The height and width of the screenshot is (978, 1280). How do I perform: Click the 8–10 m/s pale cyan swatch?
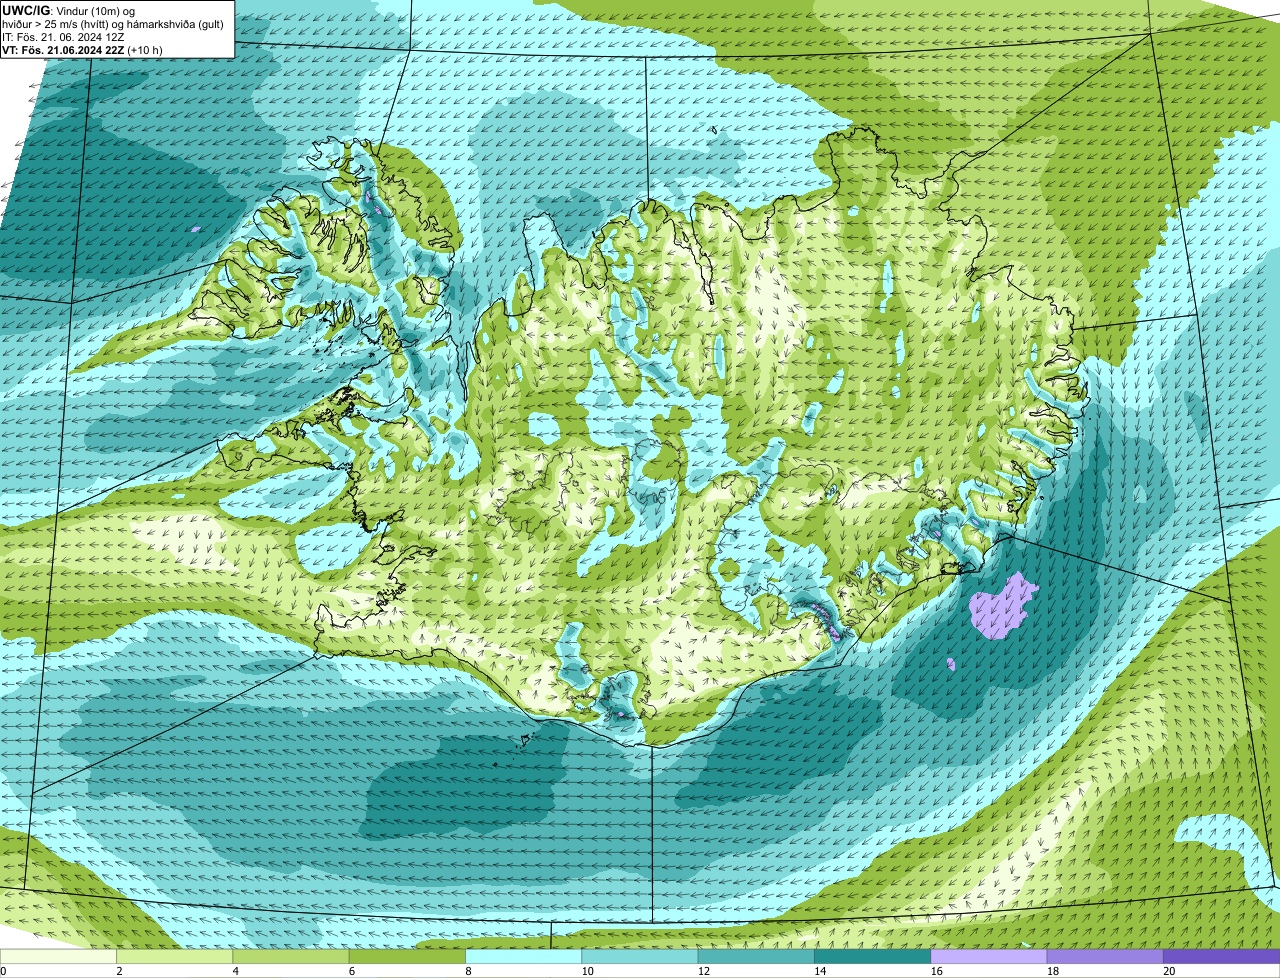(x=526, y=956)
